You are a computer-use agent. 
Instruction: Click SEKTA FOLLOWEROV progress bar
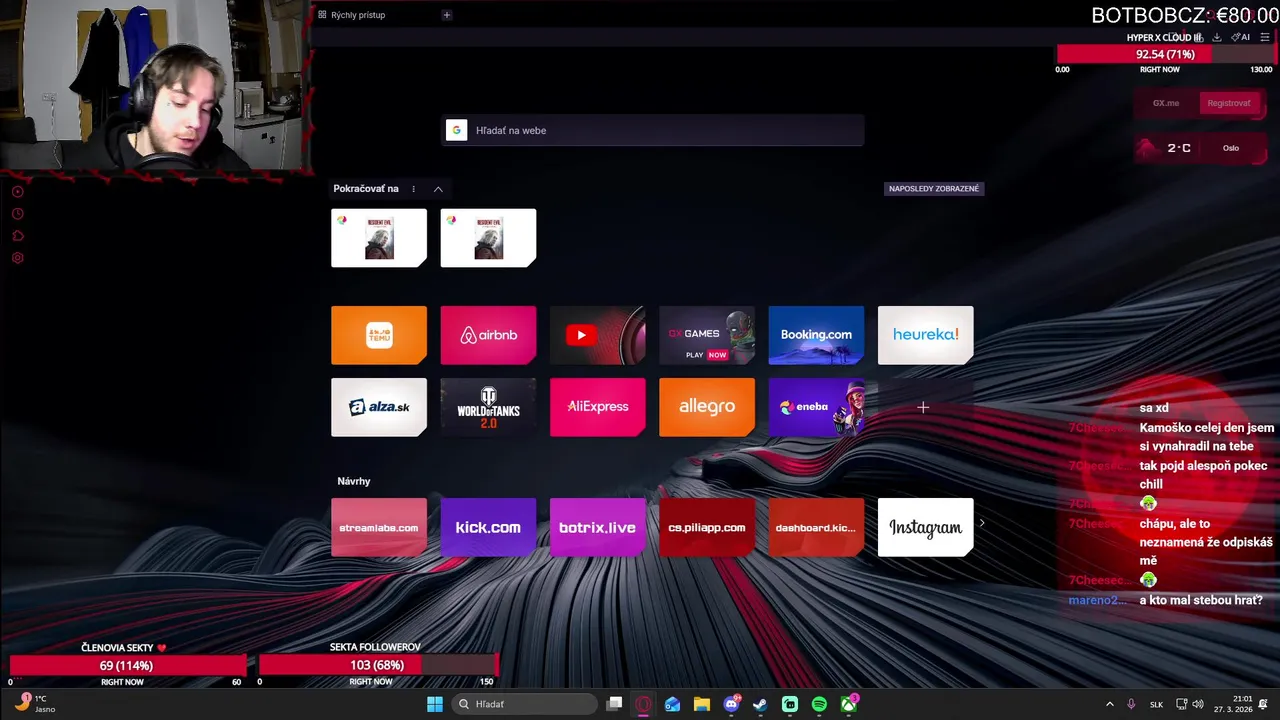click(x=377, y=665)
